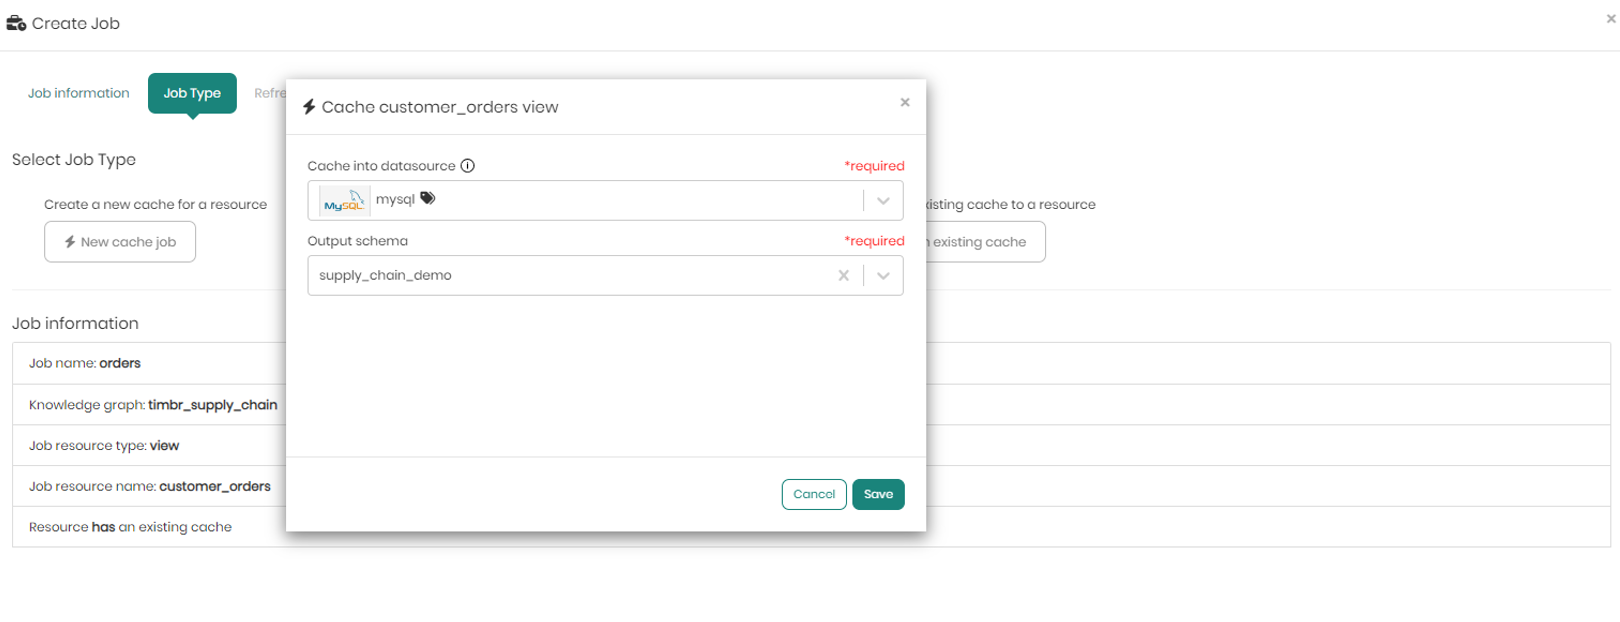Click the existing cache button
Viewport: 1620px width, 622px height.
[985, 242]
